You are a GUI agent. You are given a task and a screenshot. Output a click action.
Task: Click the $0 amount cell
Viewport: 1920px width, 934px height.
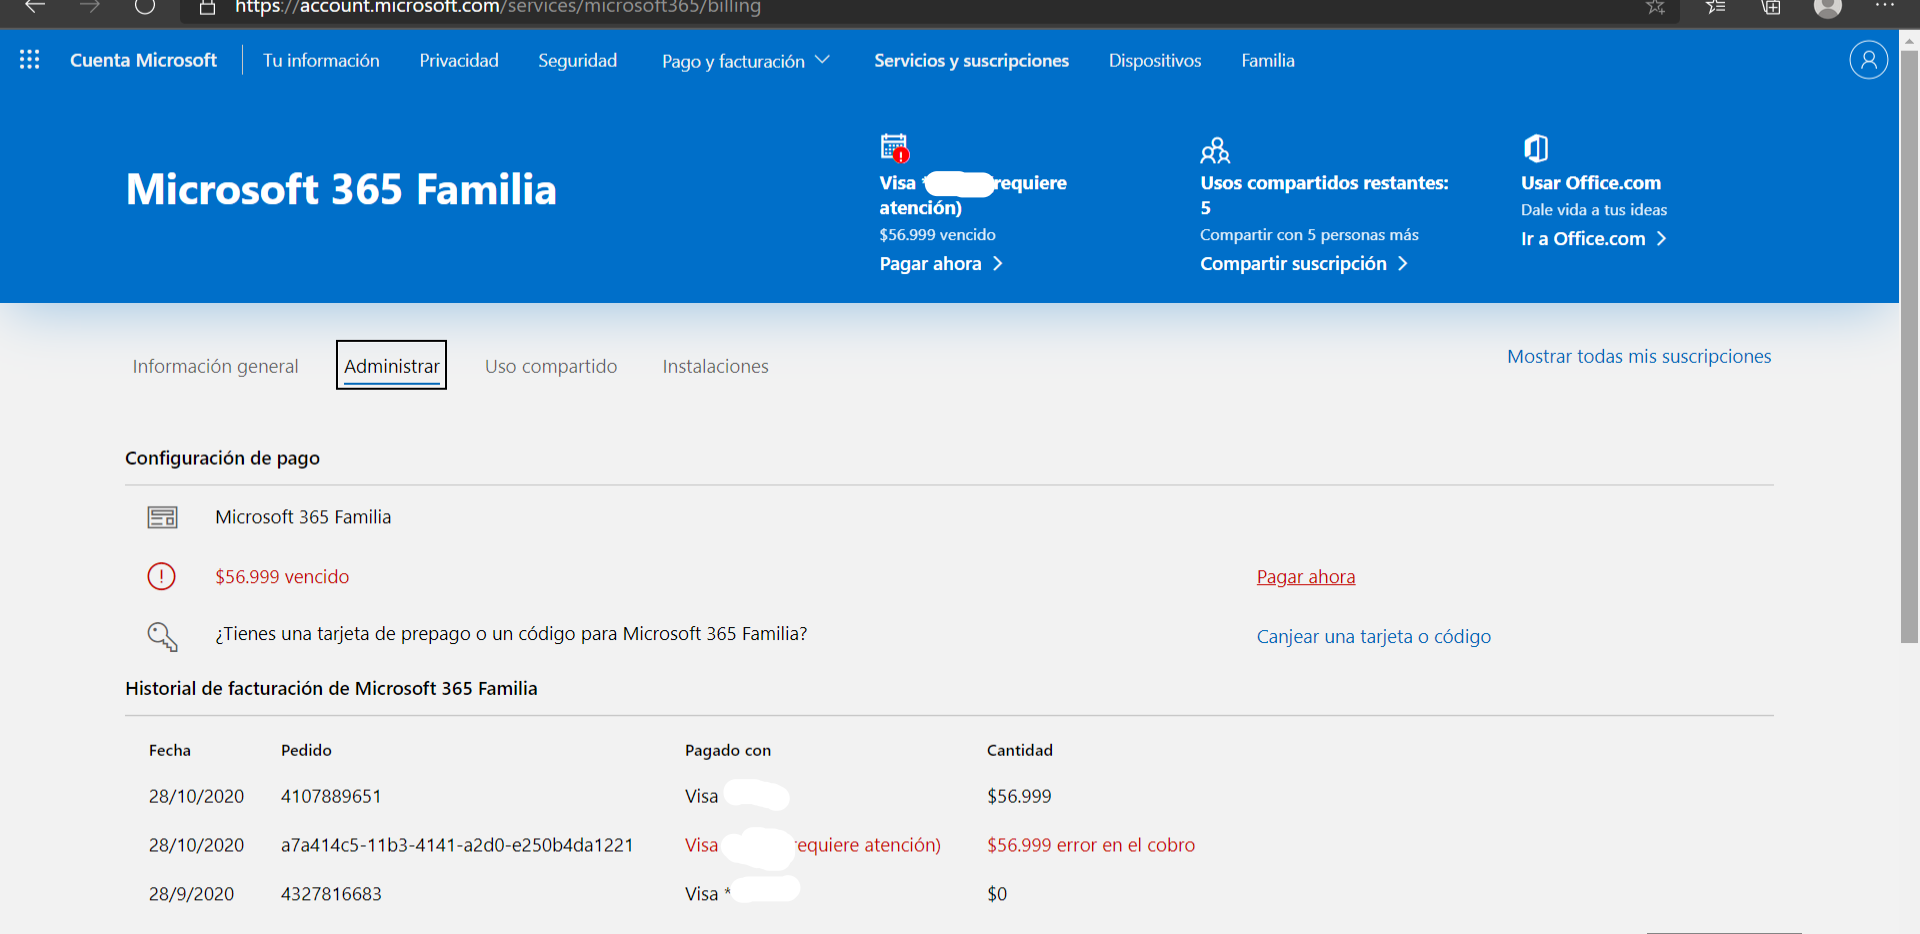point(997,894)
